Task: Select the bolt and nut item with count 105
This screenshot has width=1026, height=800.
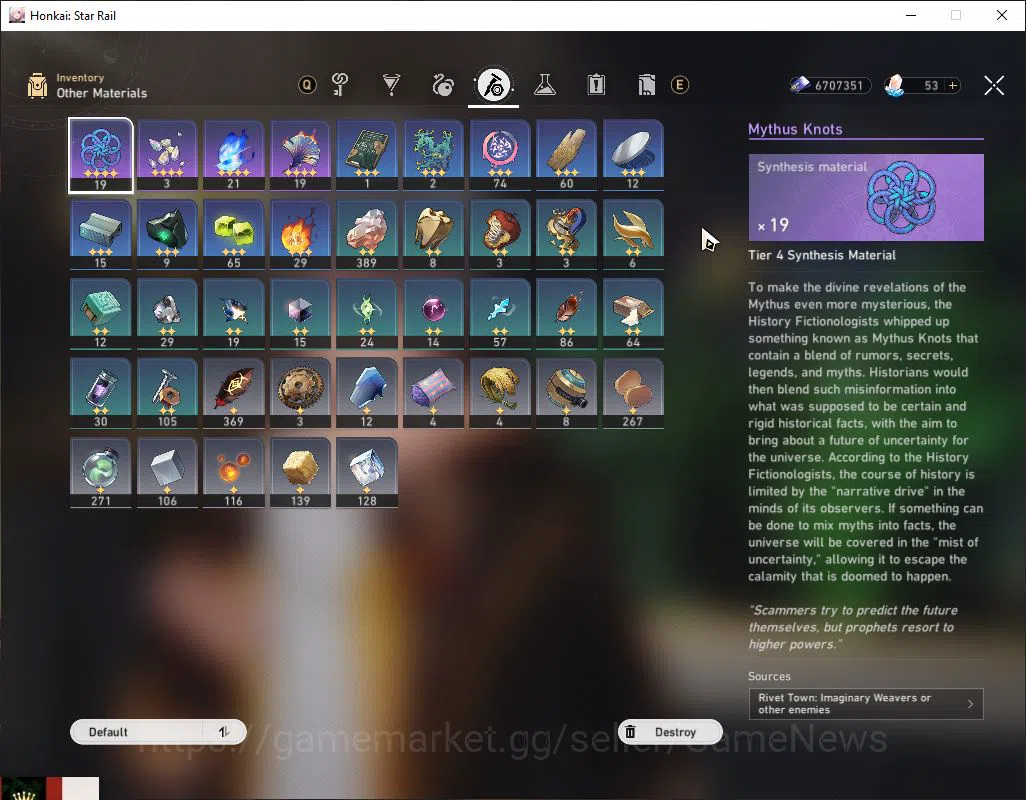Action: [x=167, y=393]
